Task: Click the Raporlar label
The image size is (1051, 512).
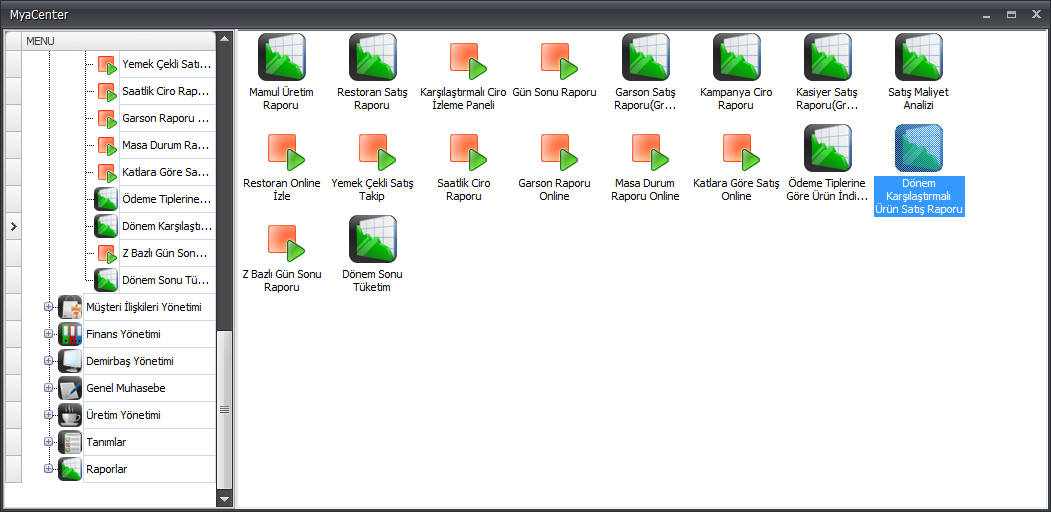Action: point(107,469)
